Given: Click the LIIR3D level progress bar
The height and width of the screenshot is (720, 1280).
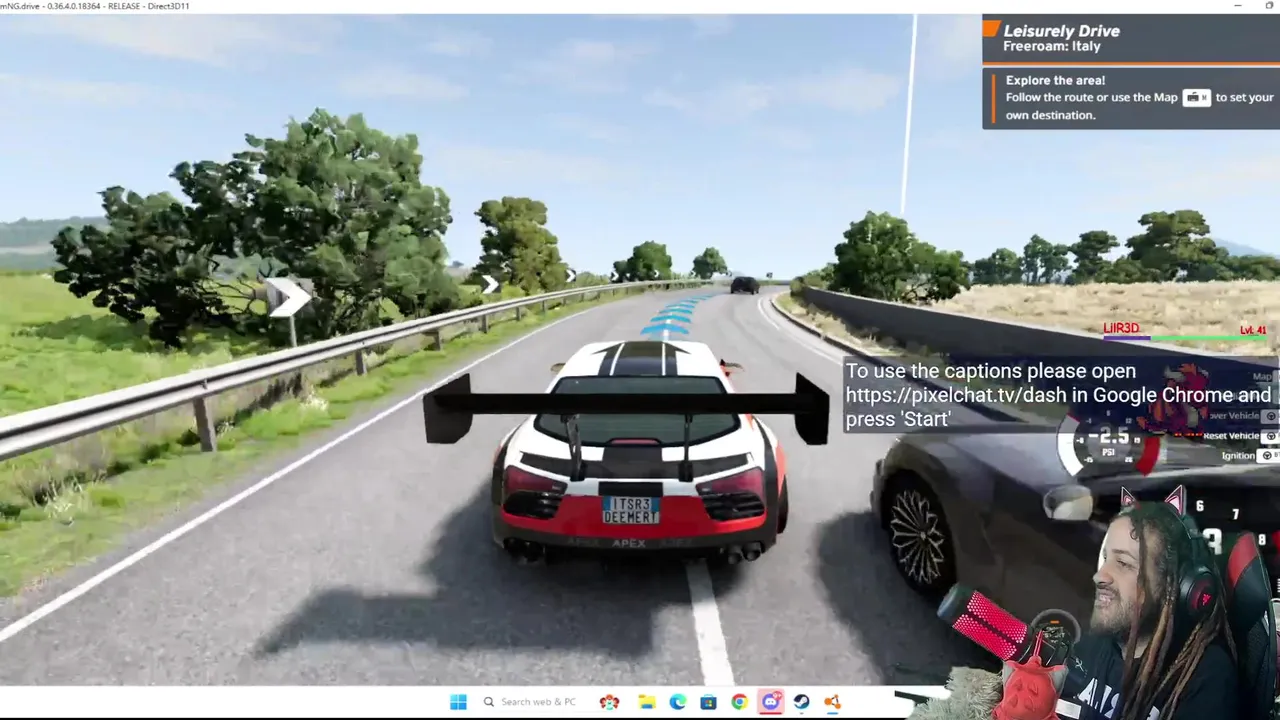Looking at the screenshot, I should pos(1186,338).
